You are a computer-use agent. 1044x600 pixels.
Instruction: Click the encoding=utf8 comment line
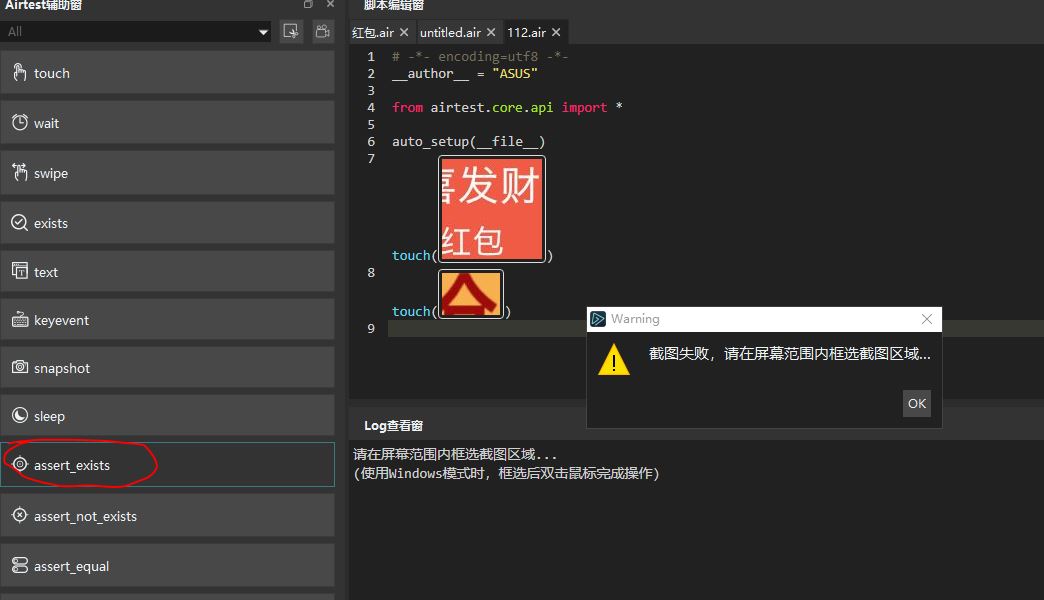pyautogui.click(x=479, y=57)
